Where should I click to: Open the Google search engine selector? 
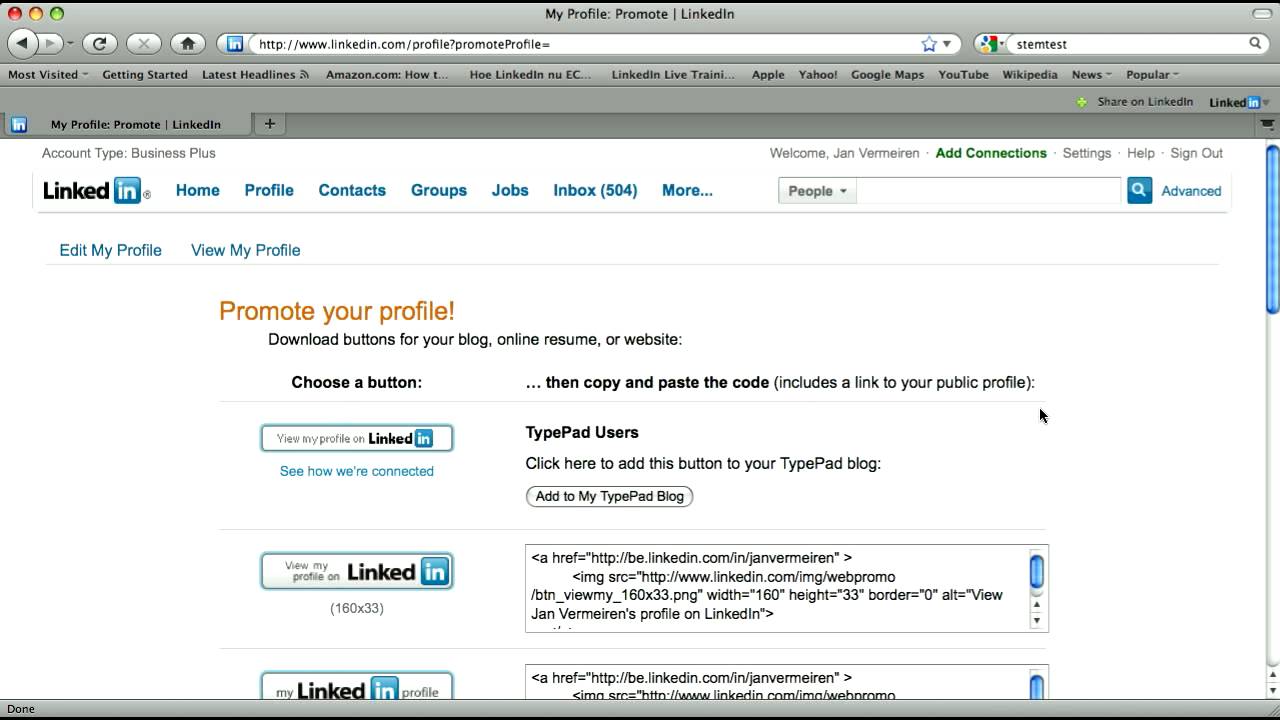[991, 44]
